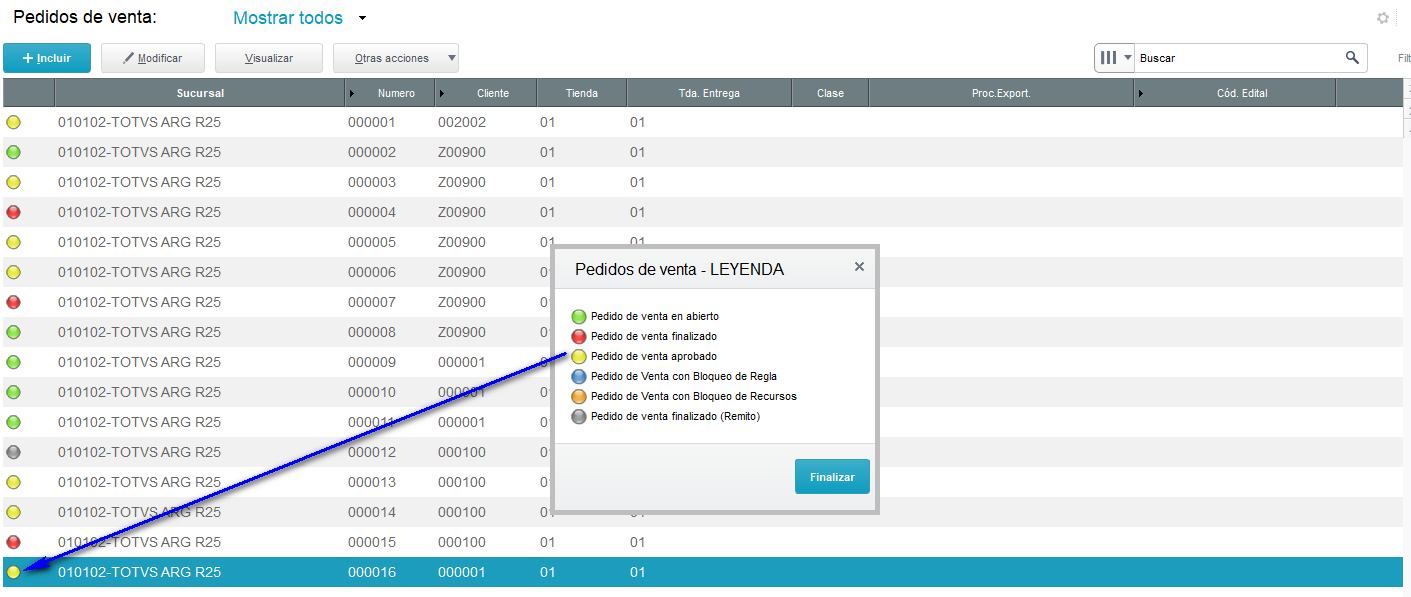The image size is (1411, 597).
Task: Select order number 000001 cell
Action: [372, 123]
